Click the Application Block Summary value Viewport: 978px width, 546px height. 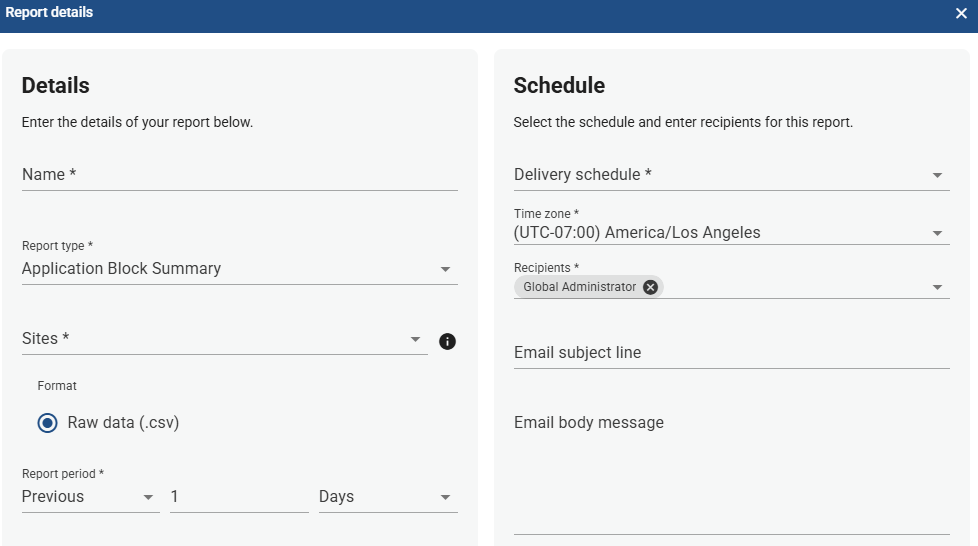[x=122, y=268]
